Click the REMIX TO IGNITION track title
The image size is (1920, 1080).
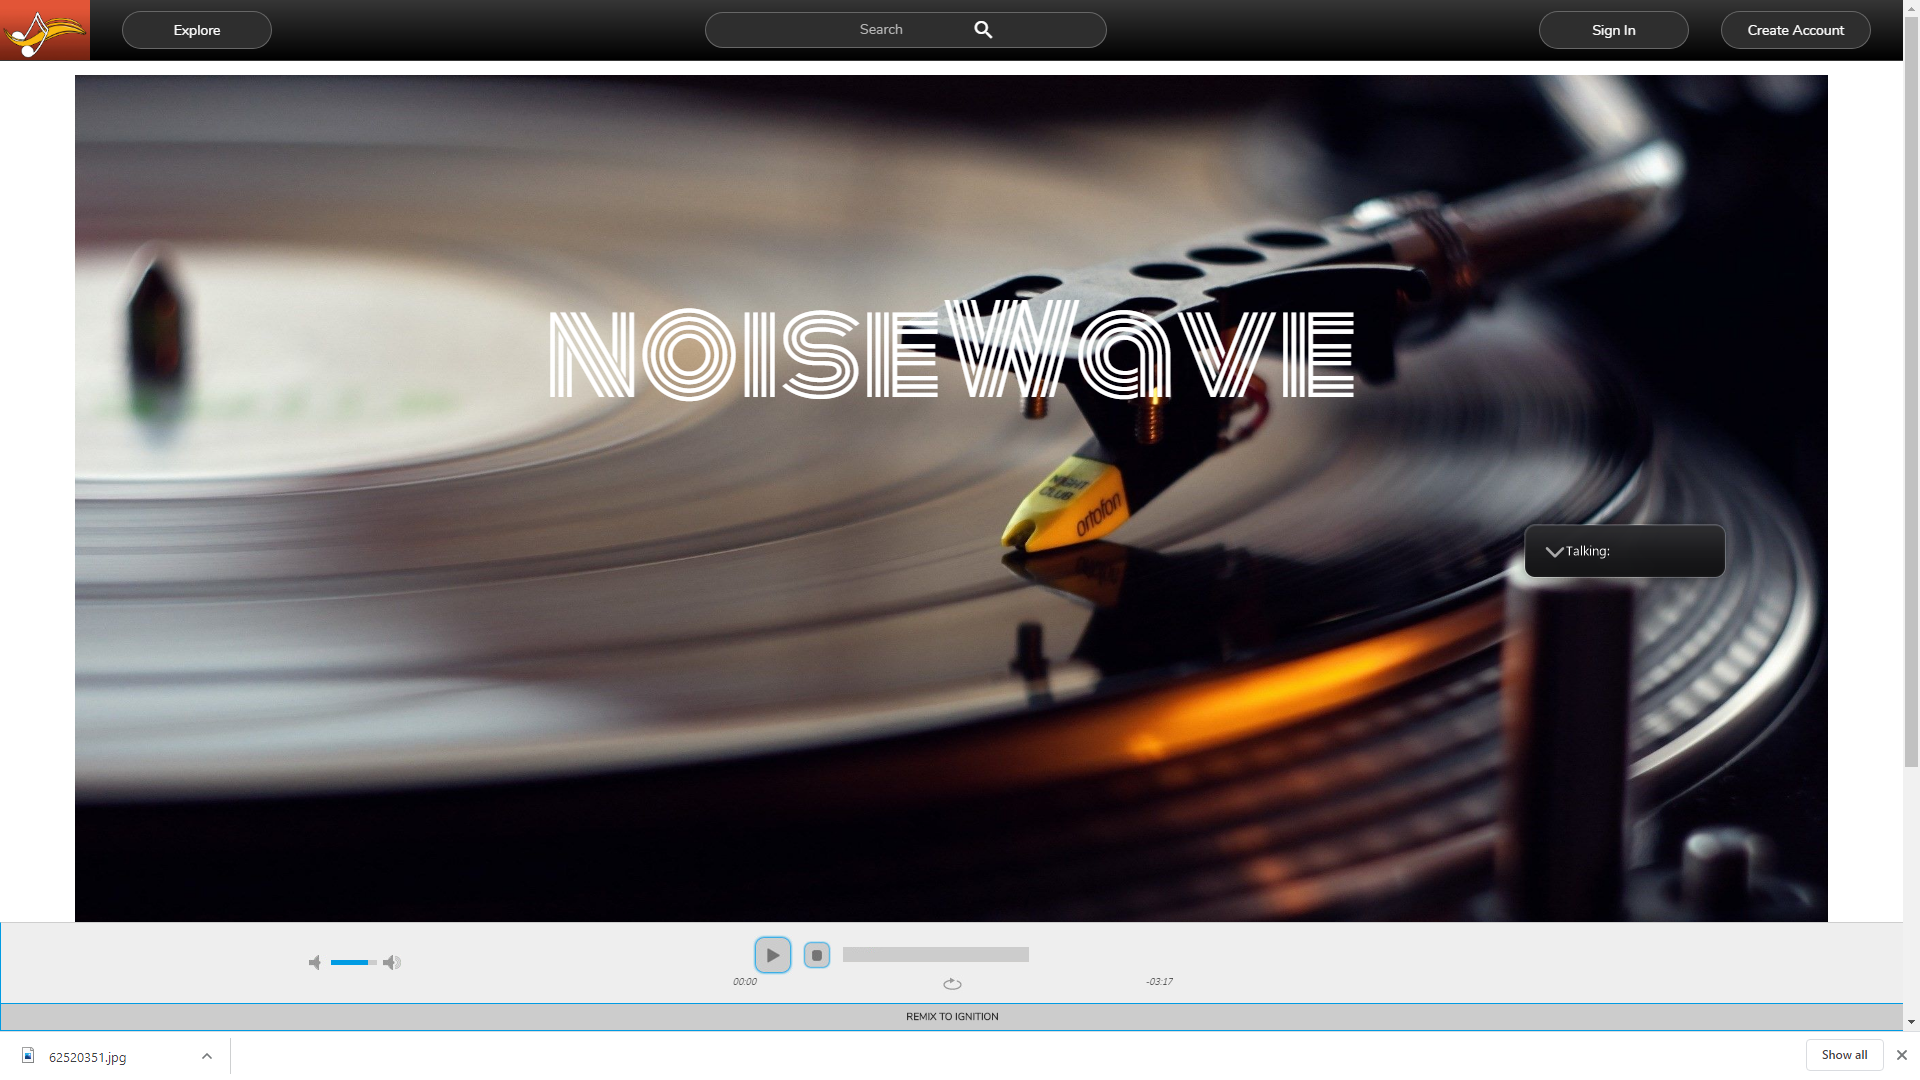[952, 1016]
